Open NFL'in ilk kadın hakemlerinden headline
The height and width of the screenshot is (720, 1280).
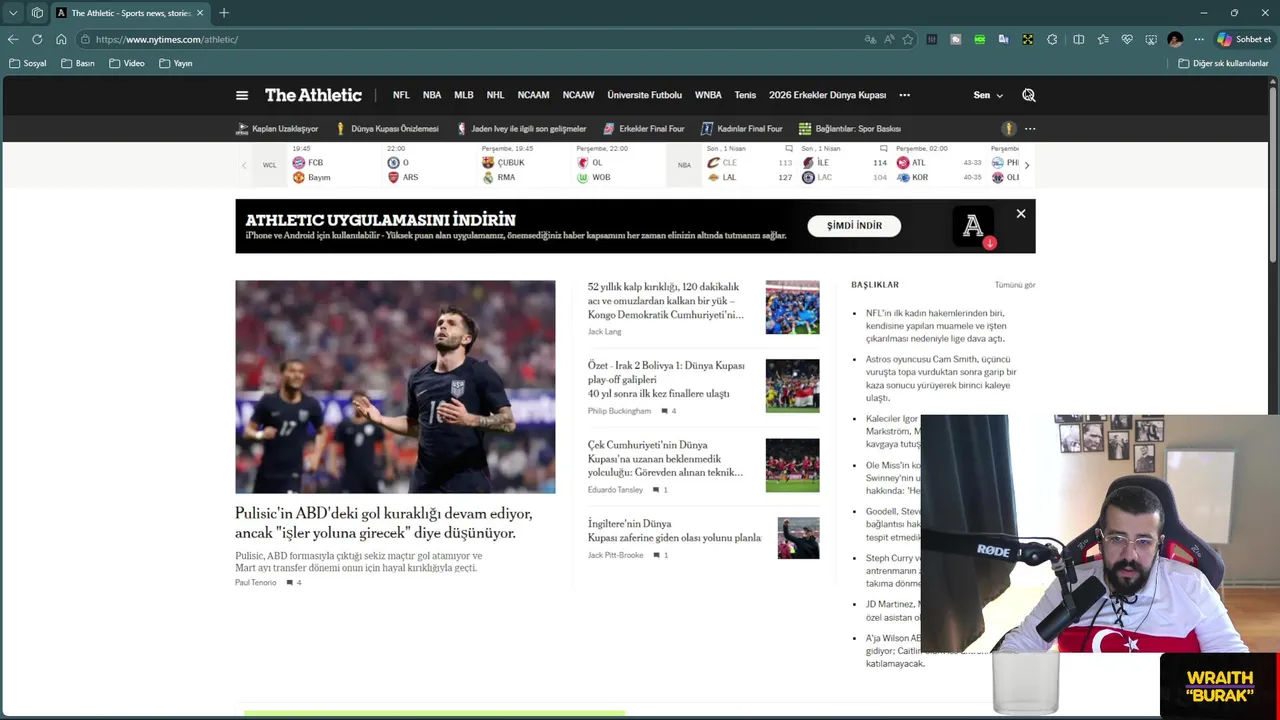click(x=936, y=326)
